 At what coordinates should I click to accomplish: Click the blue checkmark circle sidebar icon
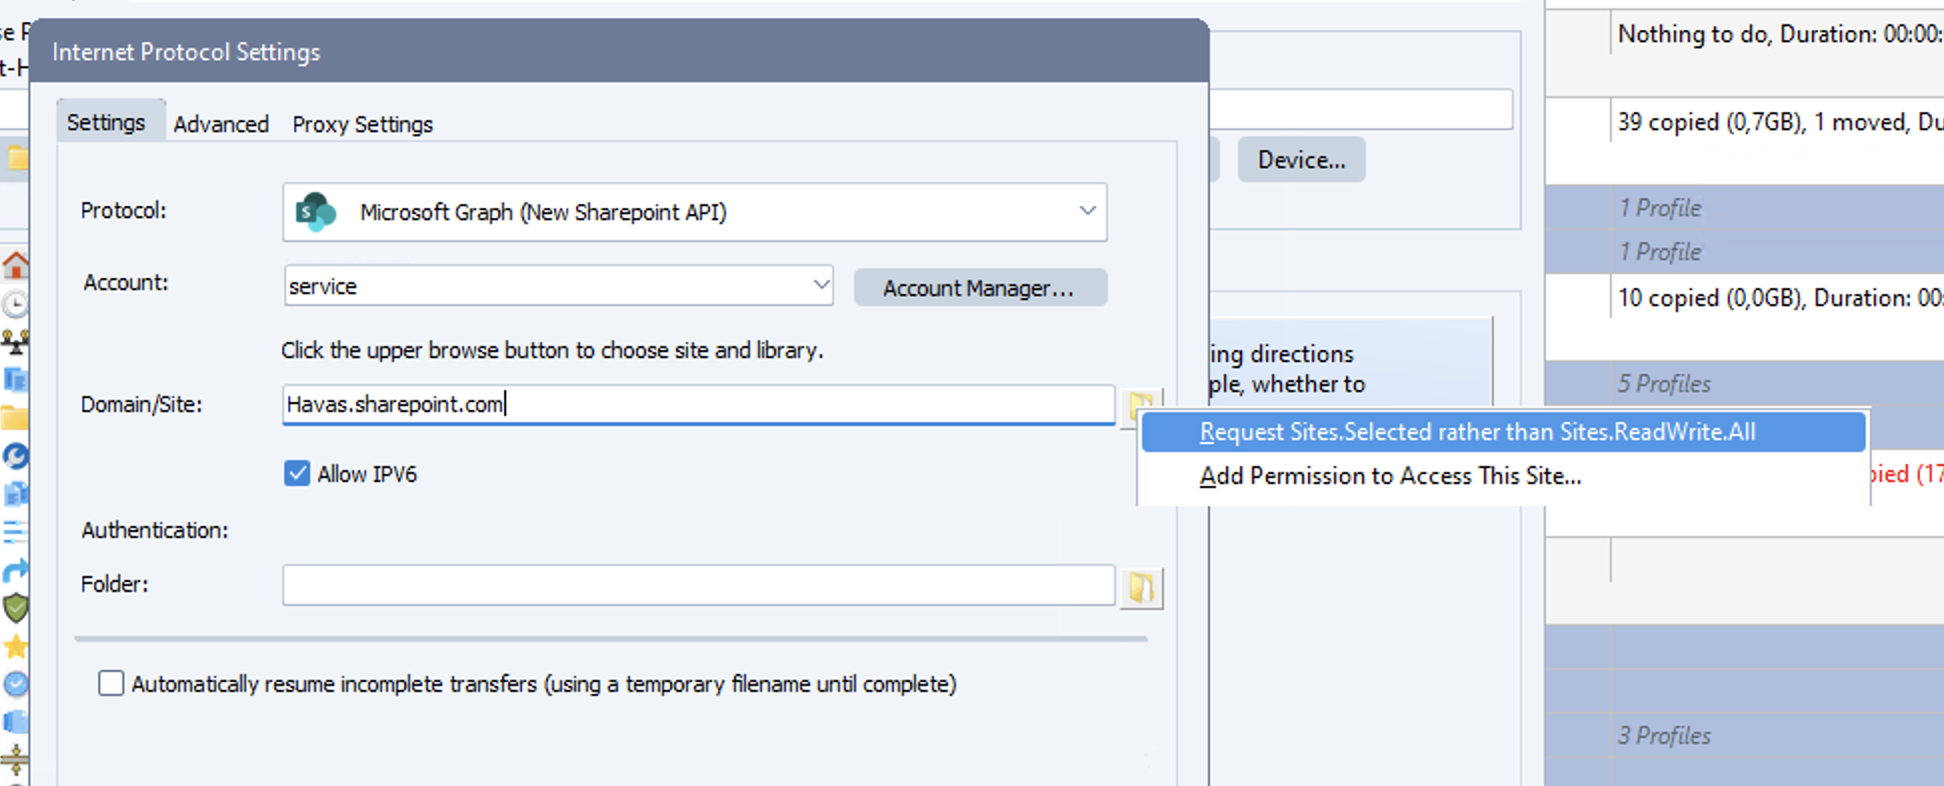15,684
